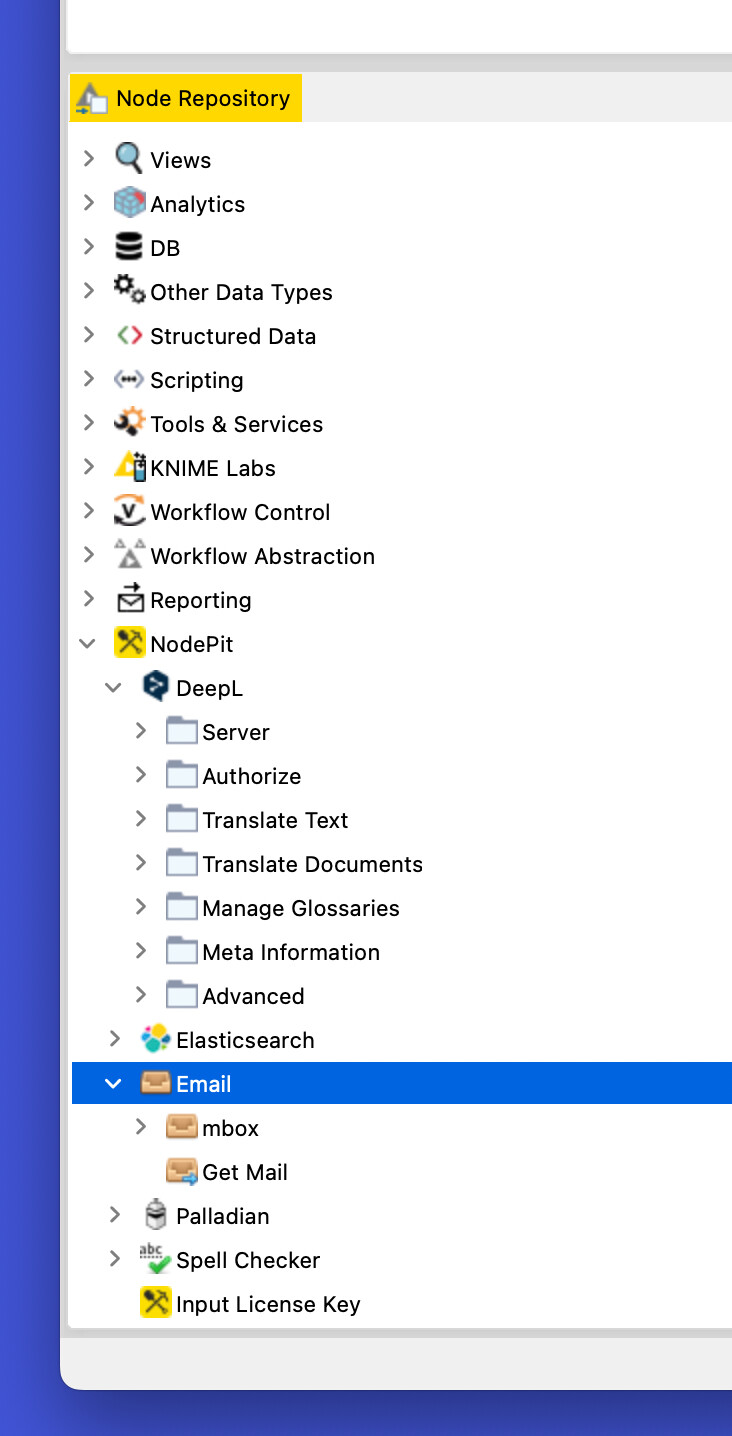Expand the Spell Checker group
Image resolution: width=732 pixels, height=1436 pixels.
(x=115, y=1258)
